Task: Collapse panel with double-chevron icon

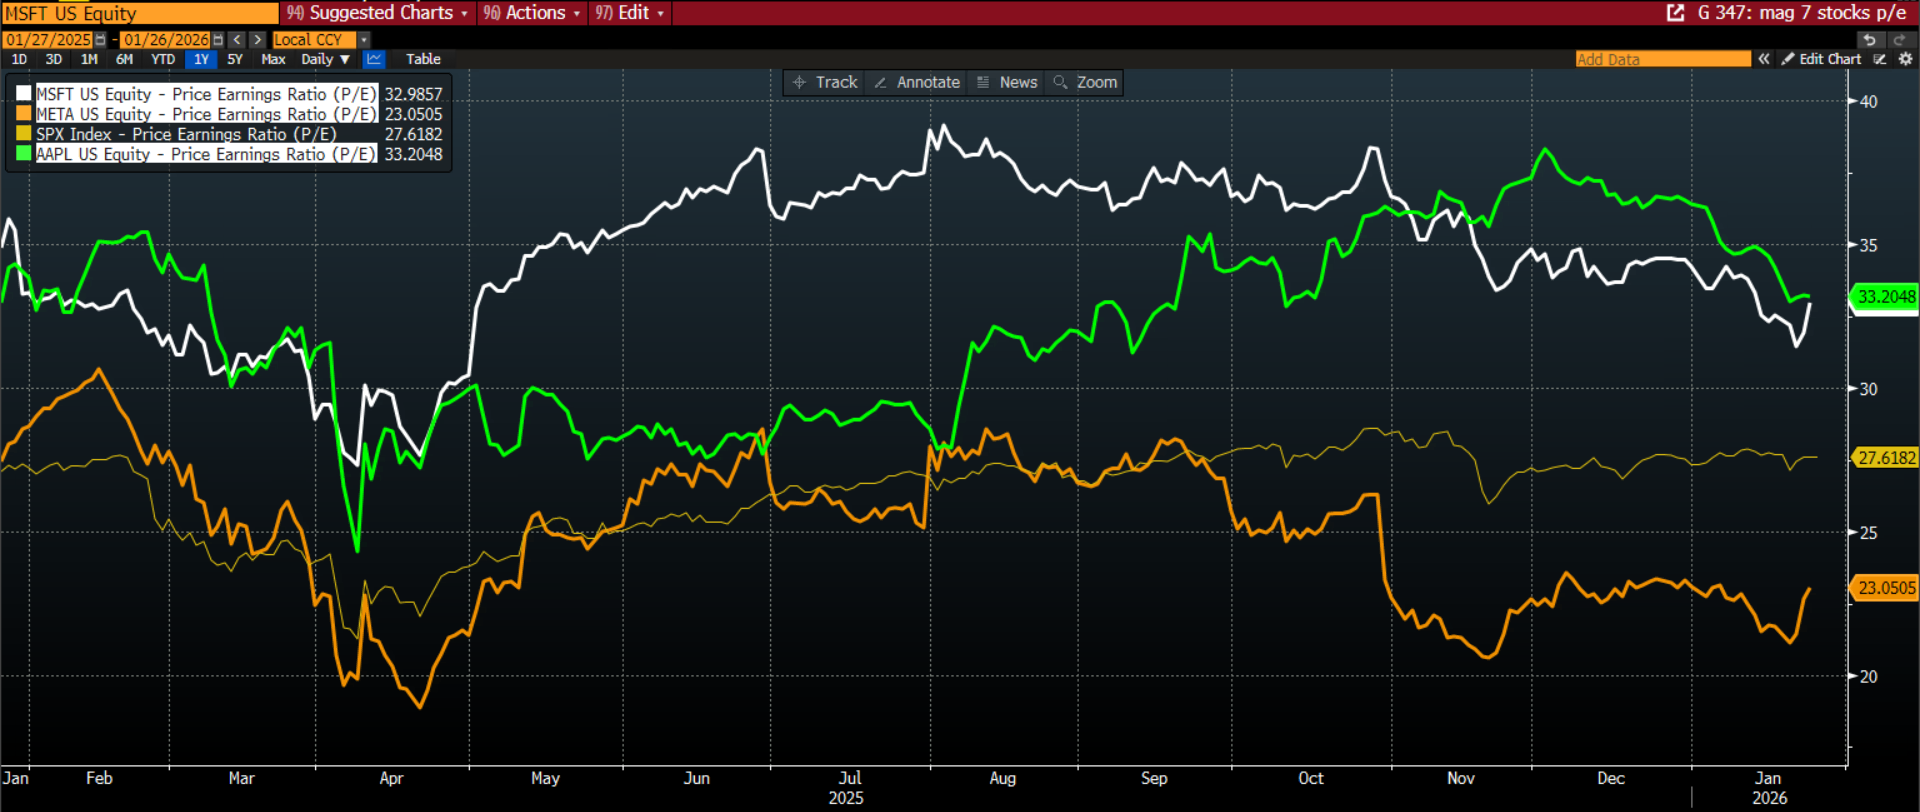Action: point(1764,59)
